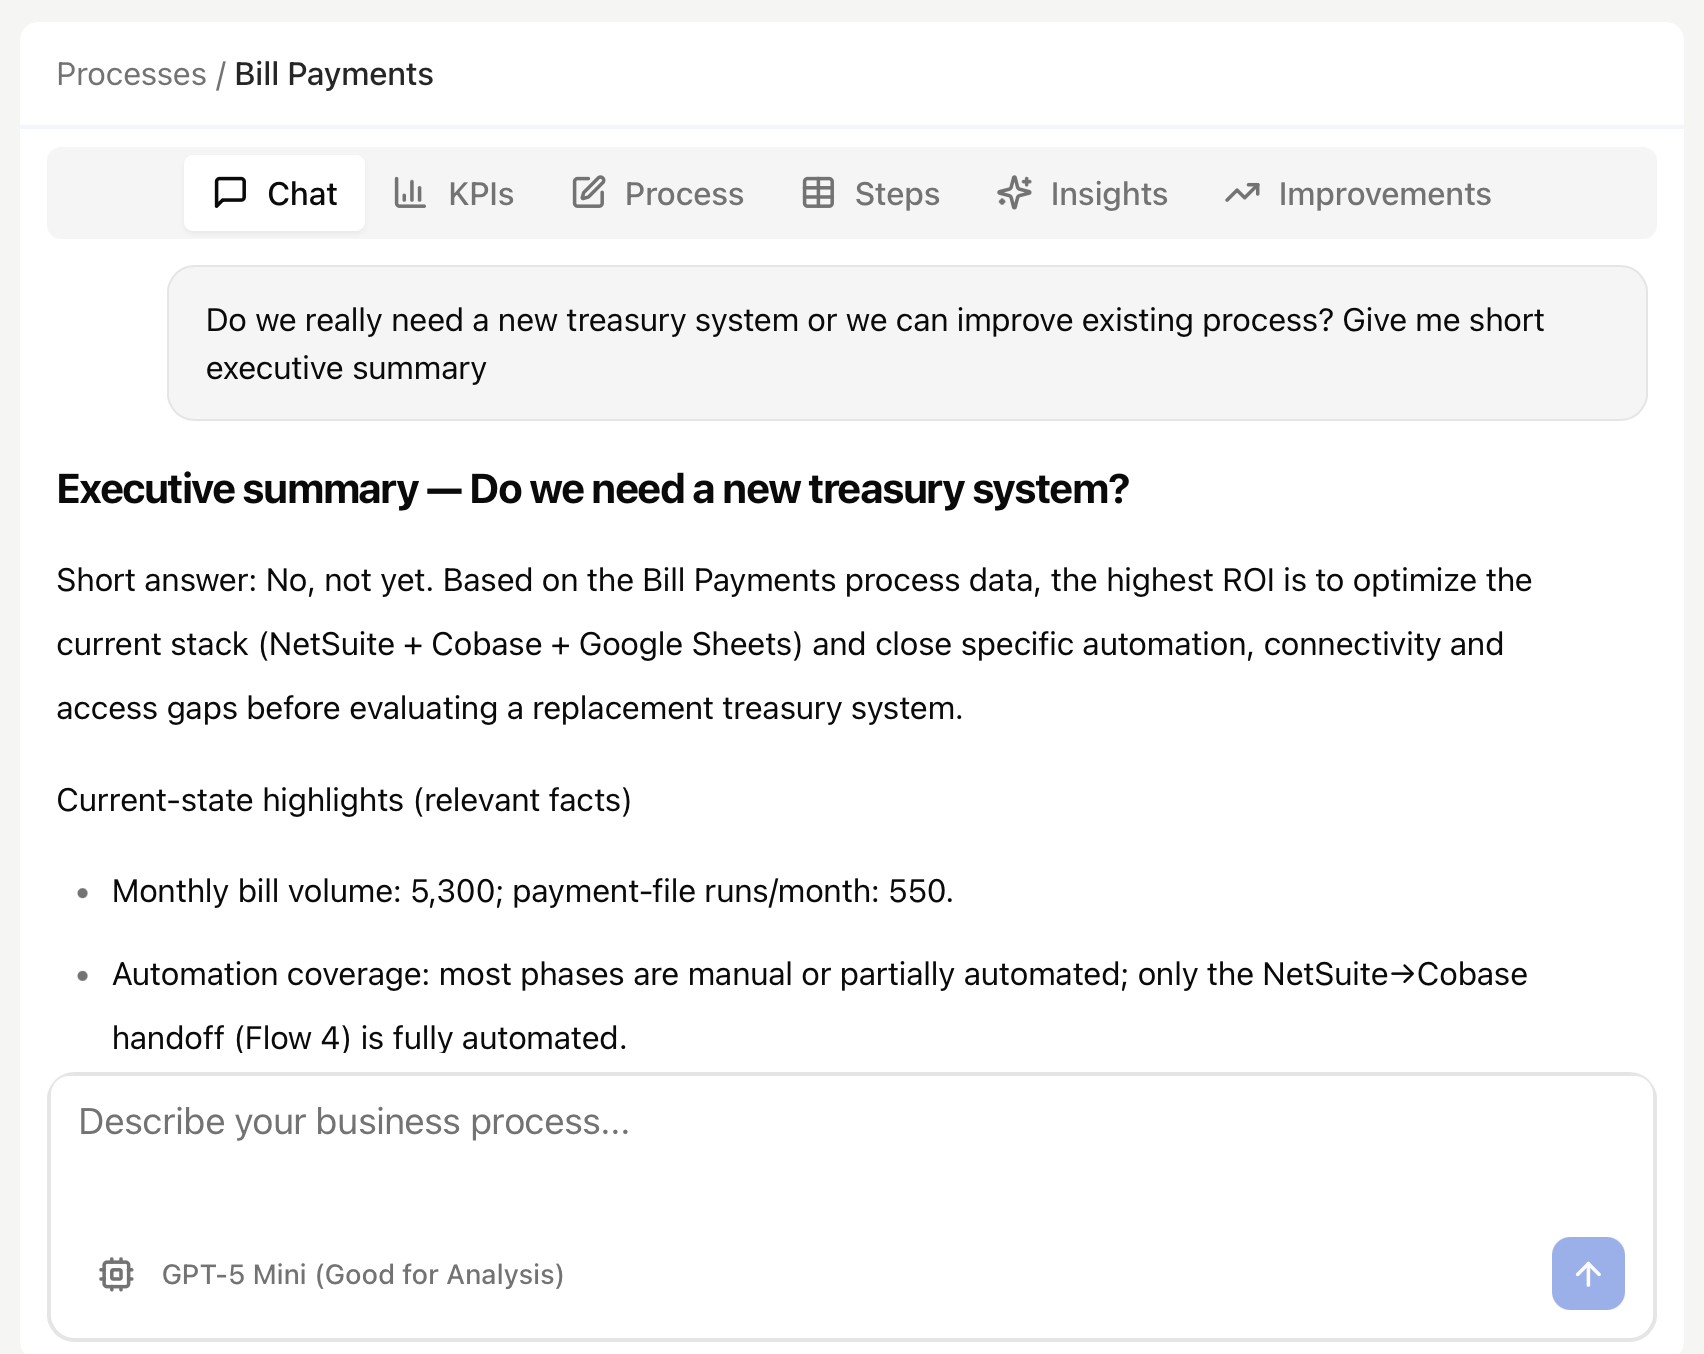Viewport: 1704px width, 1354px height.
Task: Show the Insights tab label
Action: point(1108,194)
